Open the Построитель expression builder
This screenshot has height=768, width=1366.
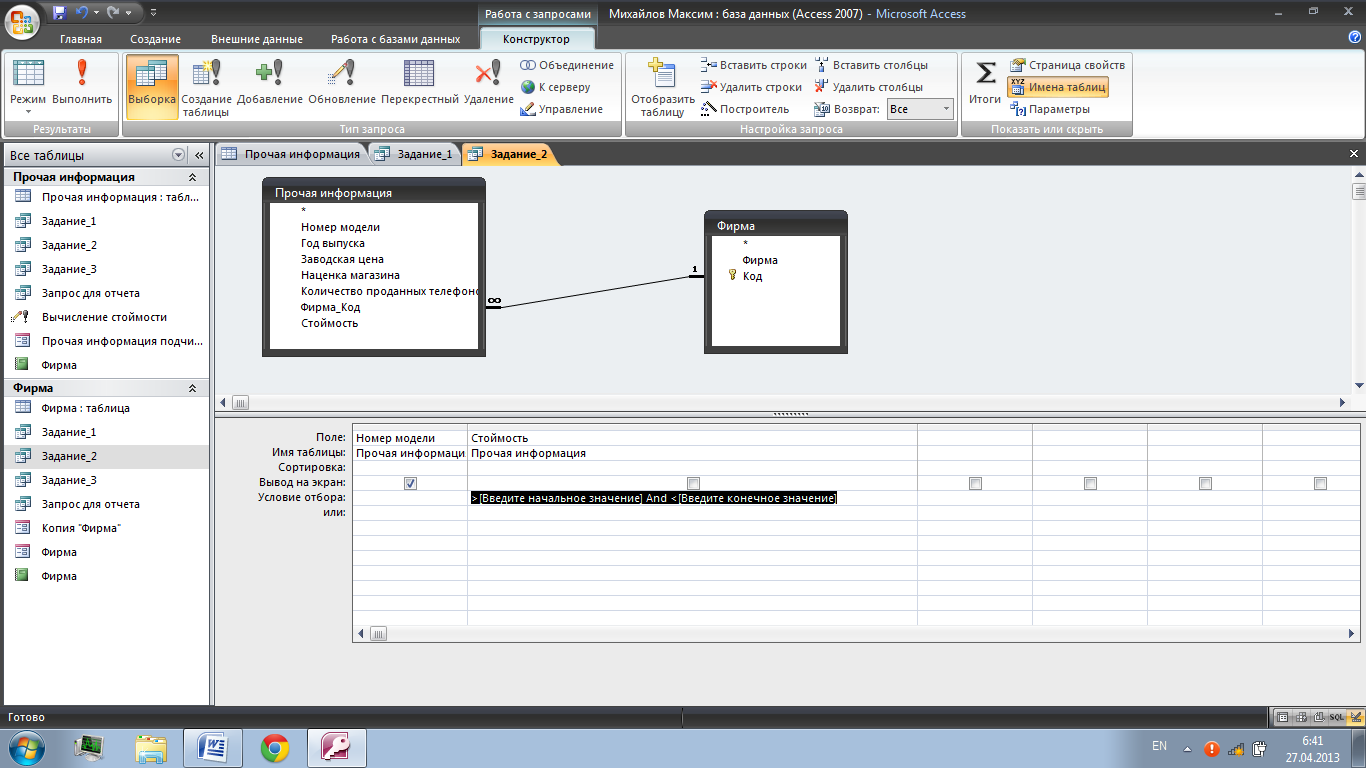[745, 109]
